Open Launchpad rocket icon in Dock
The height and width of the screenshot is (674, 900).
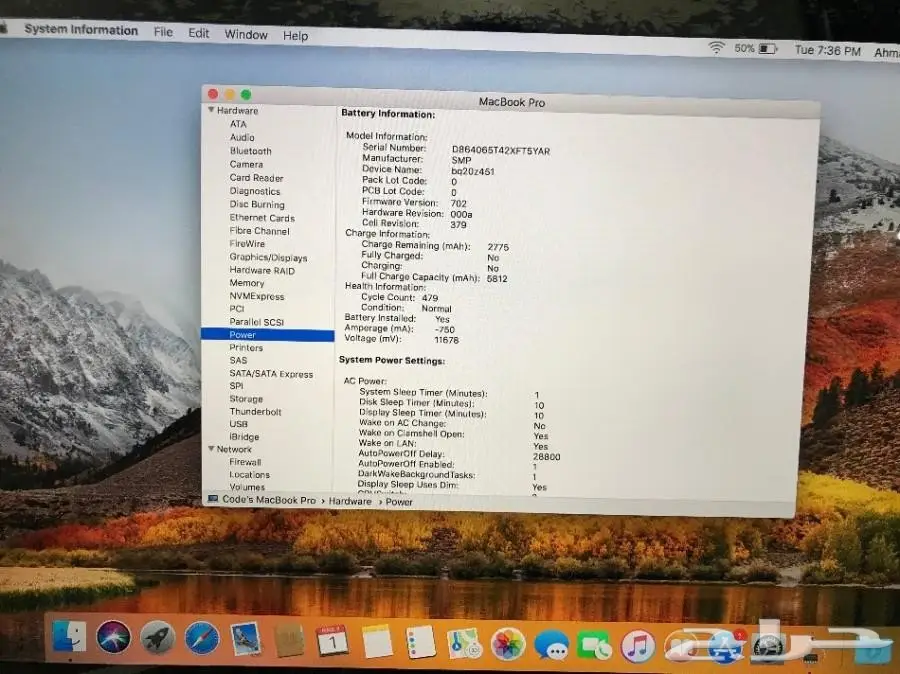[157, 638]
